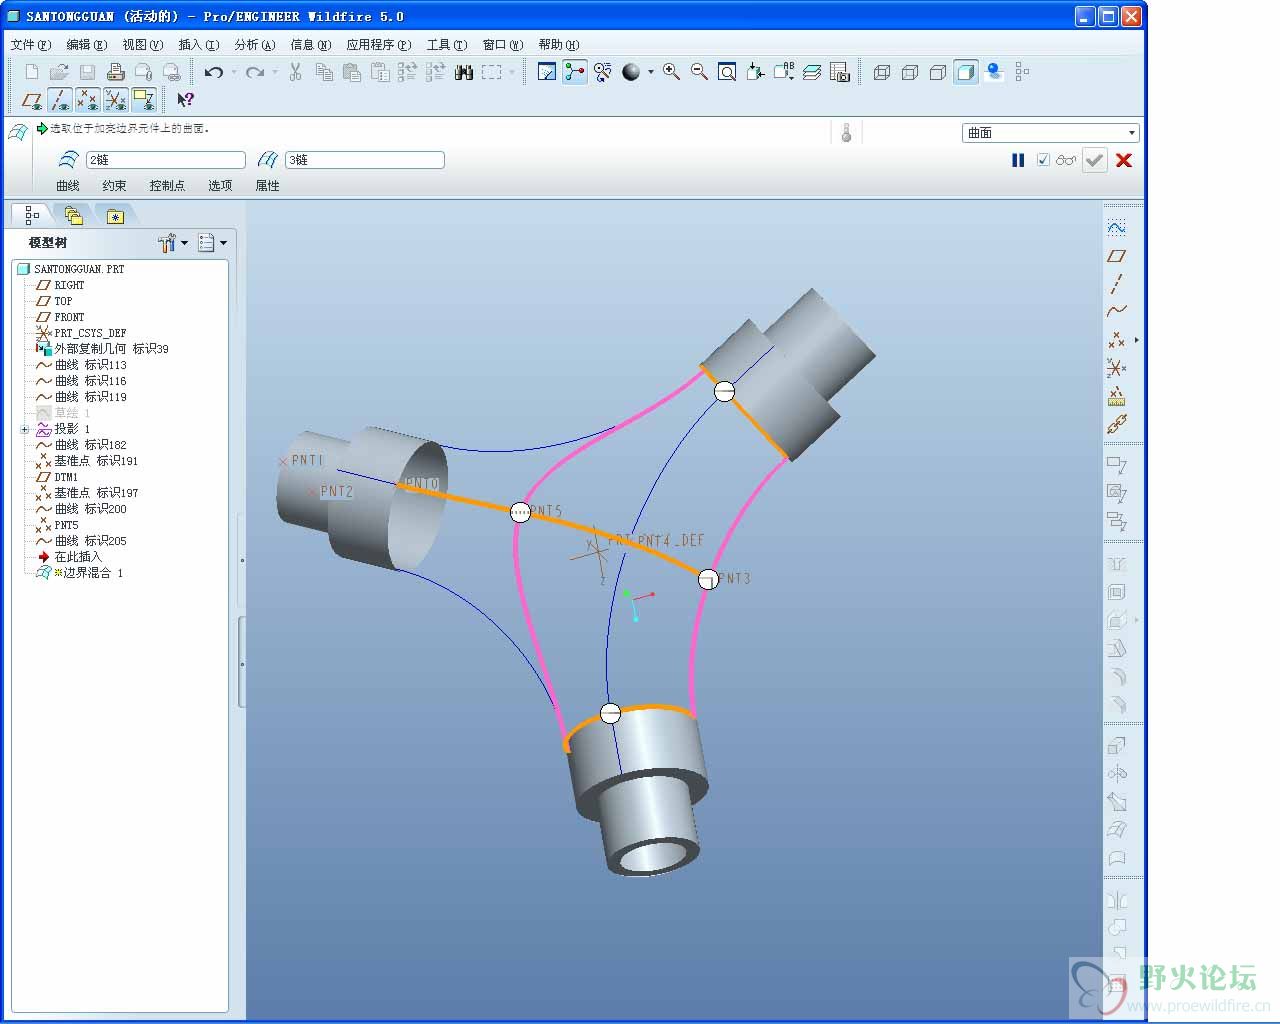Open the 曲线 dashboard panel

68,186
